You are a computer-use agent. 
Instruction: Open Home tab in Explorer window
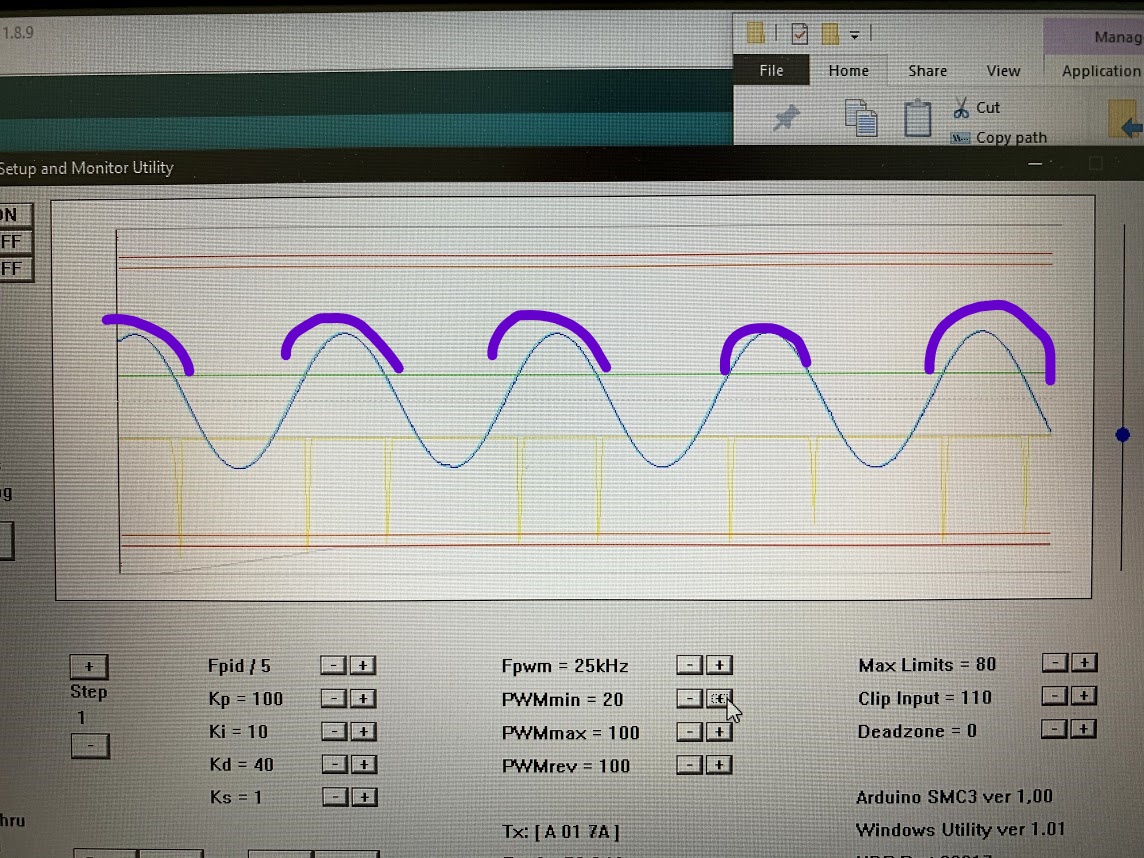(x=849, y=71)
